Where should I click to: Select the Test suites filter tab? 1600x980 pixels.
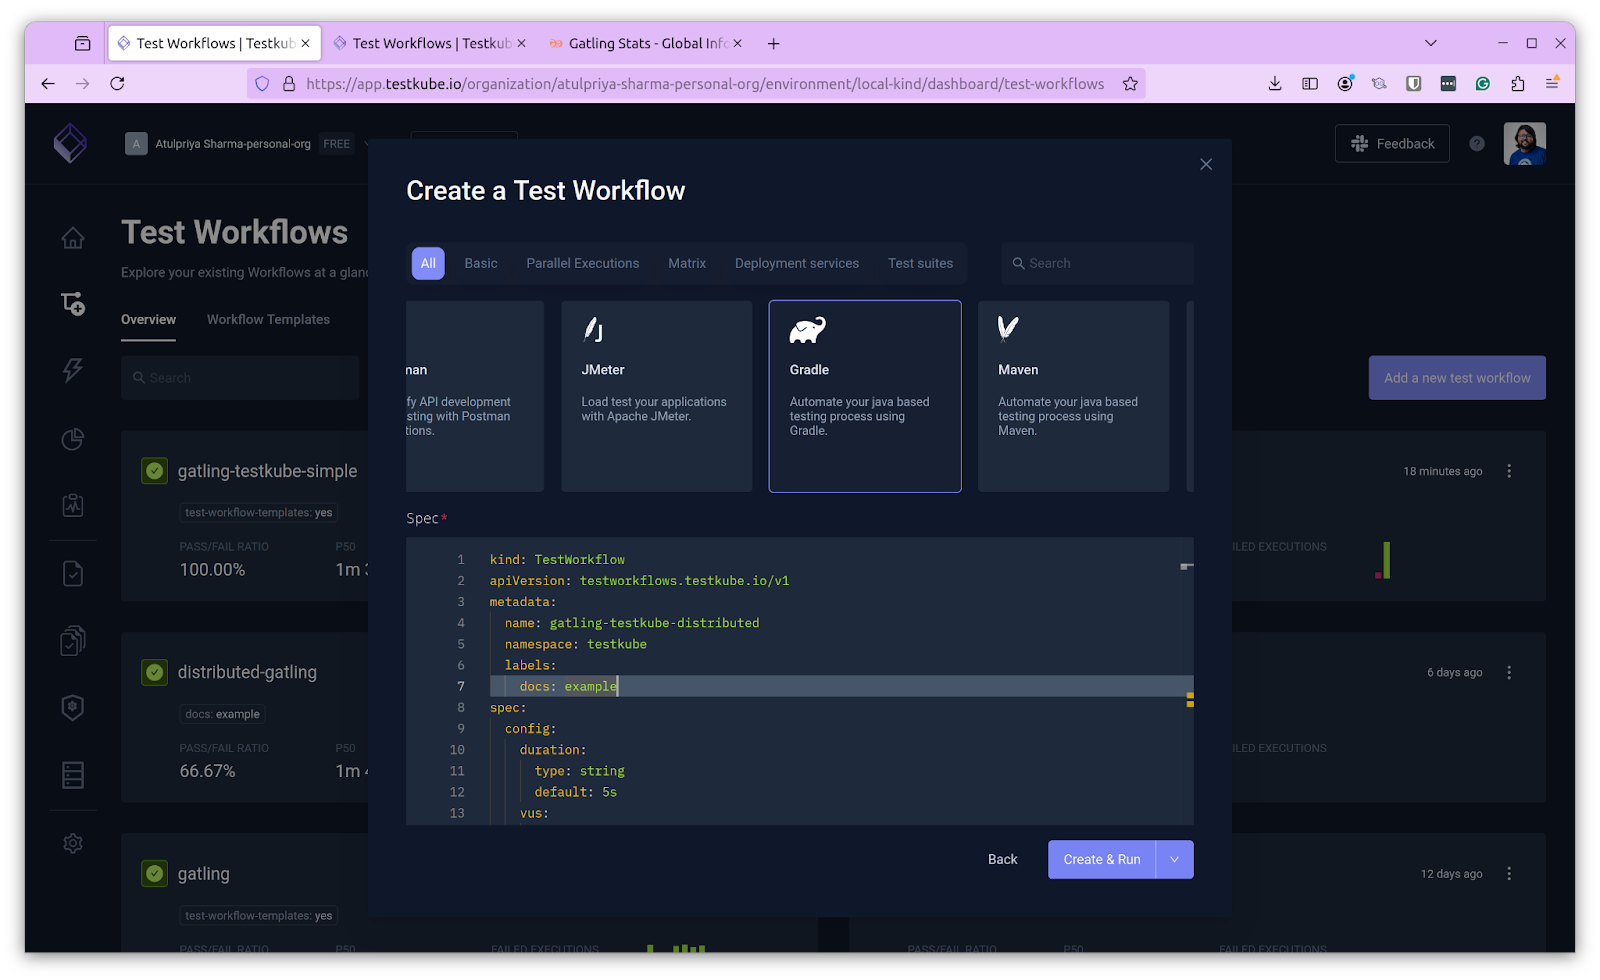click(x=920, y=263)
